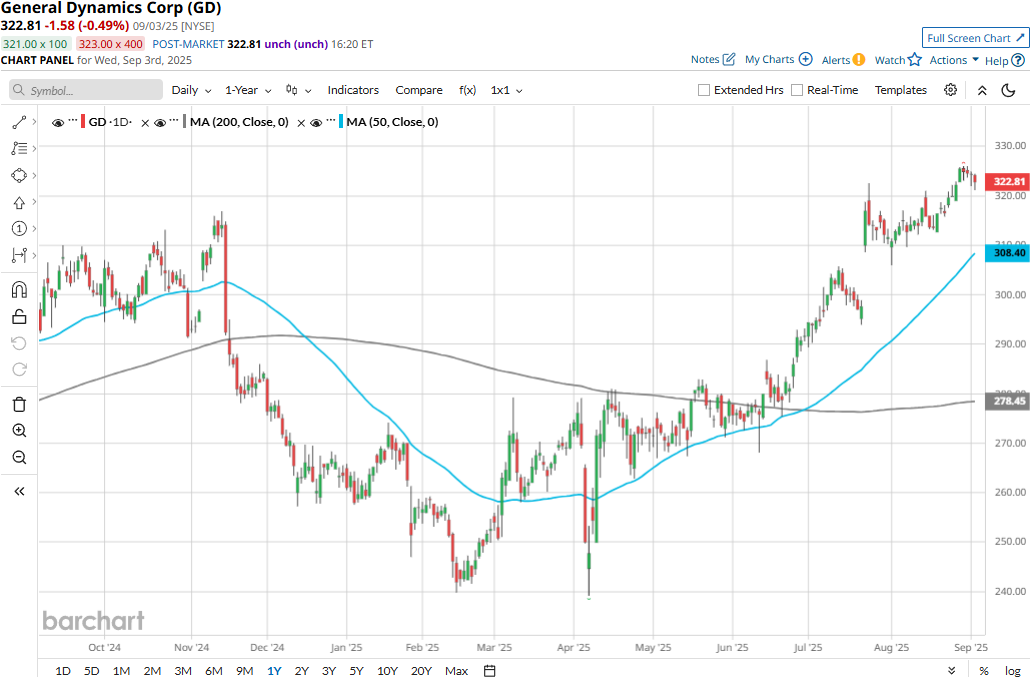Hide the MA 200 indicator with eye icon

pos(160,122)
